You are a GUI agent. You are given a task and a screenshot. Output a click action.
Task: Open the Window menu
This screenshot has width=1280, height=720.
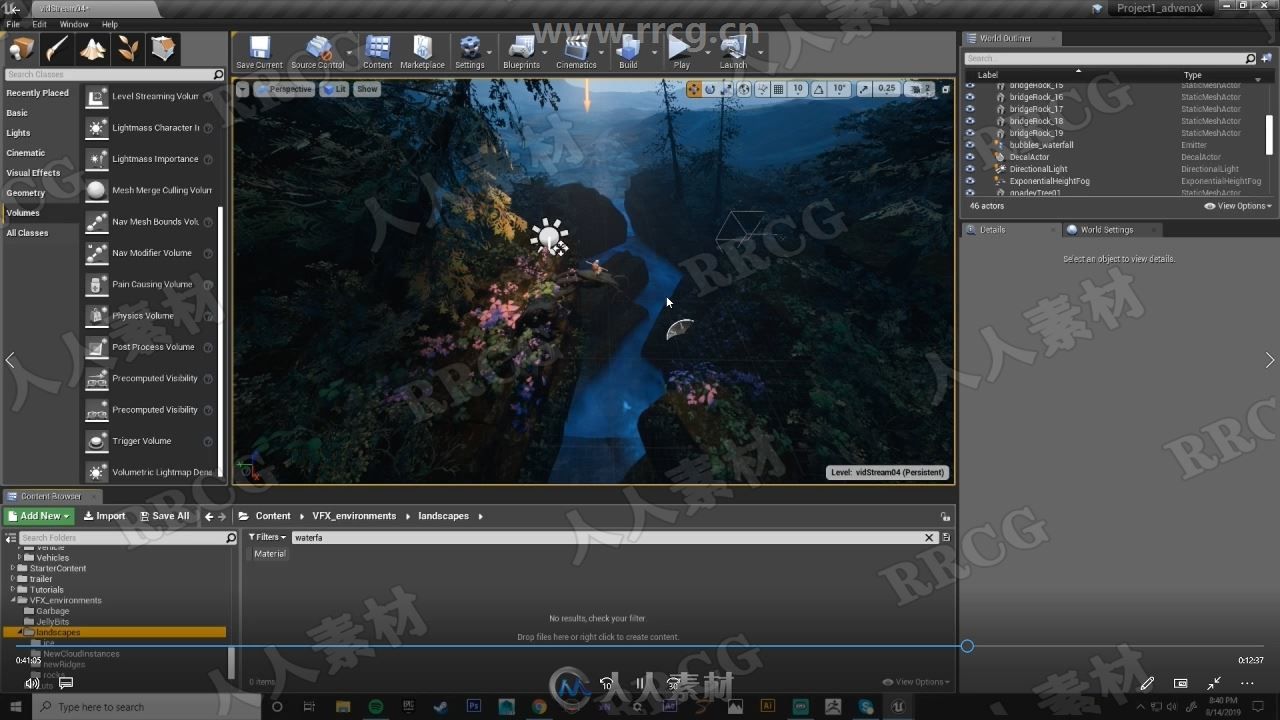(x=74, y=24)
